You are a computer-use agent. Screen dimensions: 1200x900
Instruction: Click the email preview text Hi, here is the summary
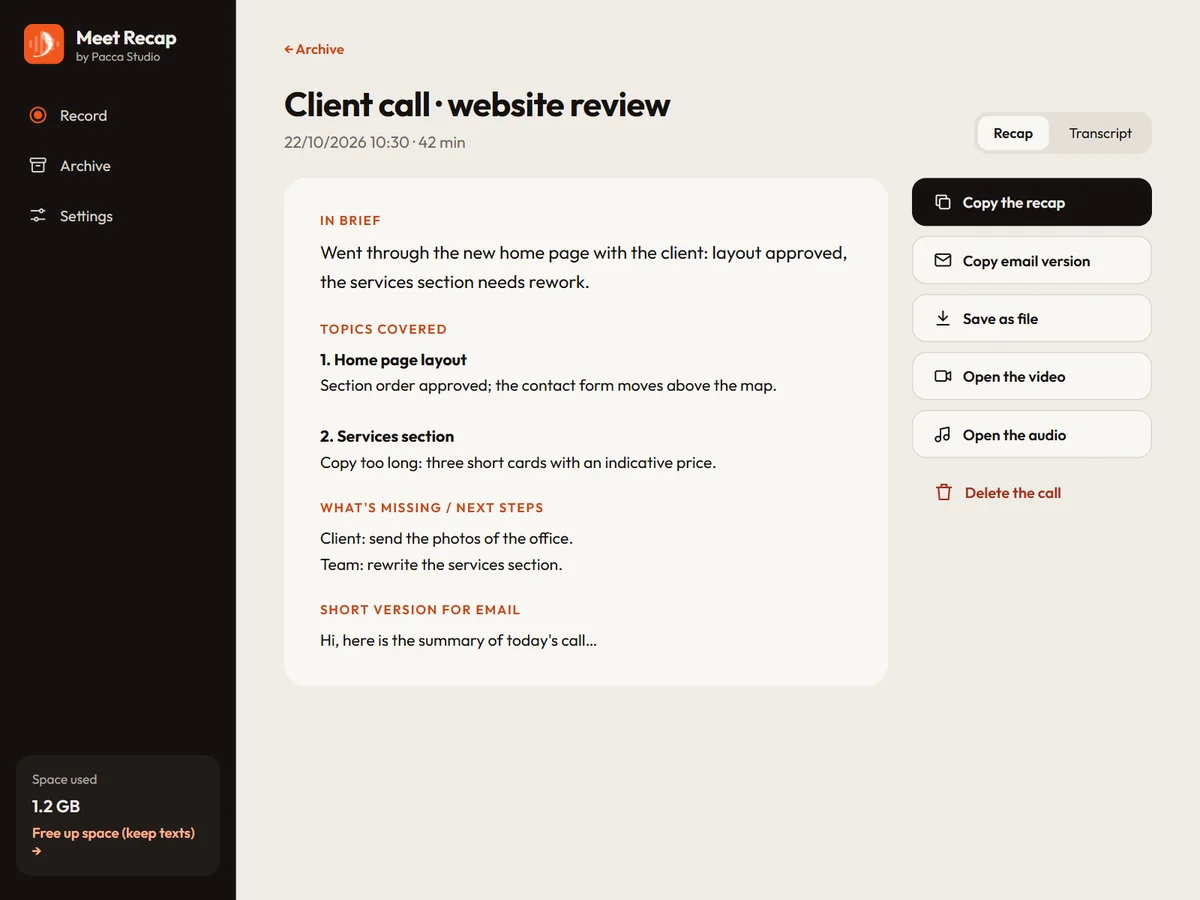tap(458, 640)
